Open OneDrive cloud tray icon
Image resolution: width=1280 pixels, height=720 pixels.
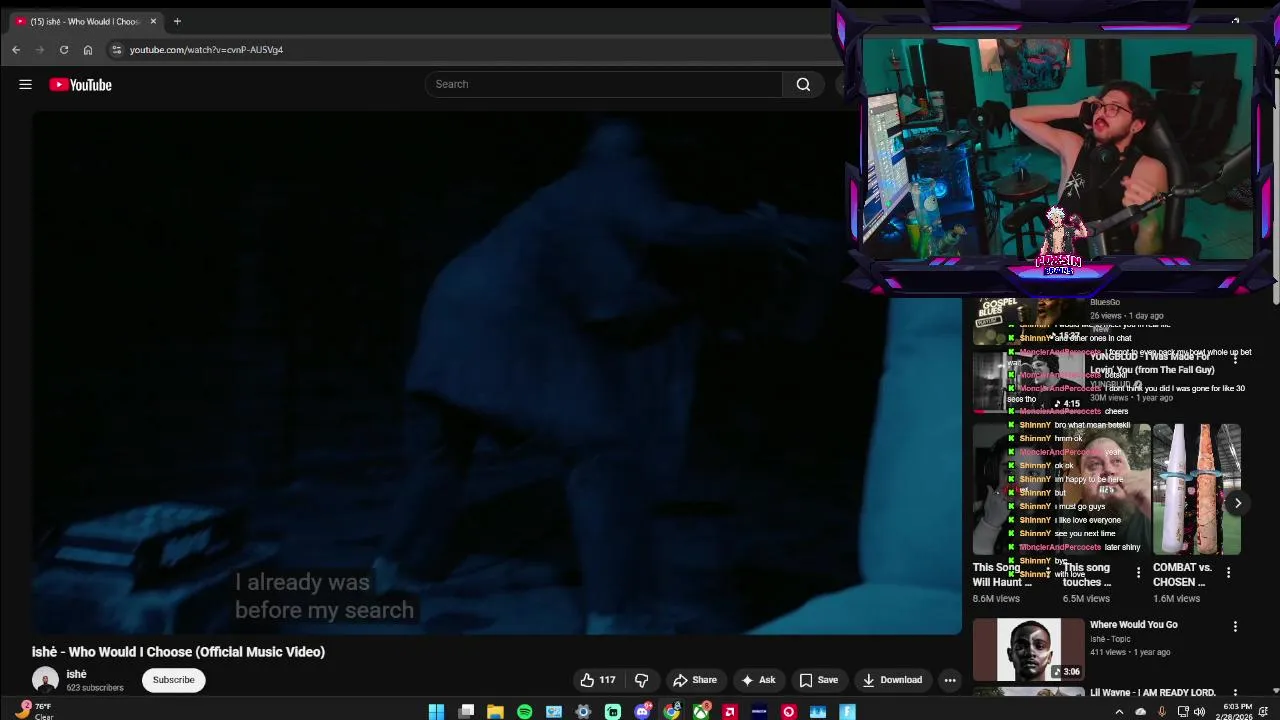coord(1141,712)
